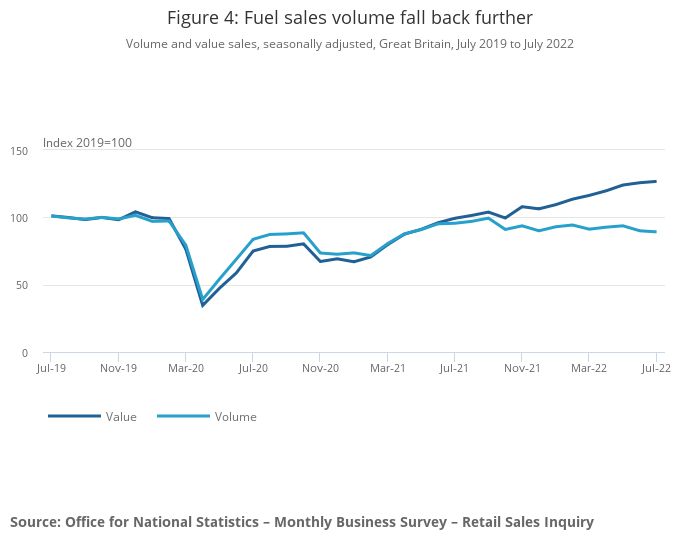Viewport: 700px width, 549px height.
Task: Click the 150 y-axis tick label
Action: pos(19,149)
